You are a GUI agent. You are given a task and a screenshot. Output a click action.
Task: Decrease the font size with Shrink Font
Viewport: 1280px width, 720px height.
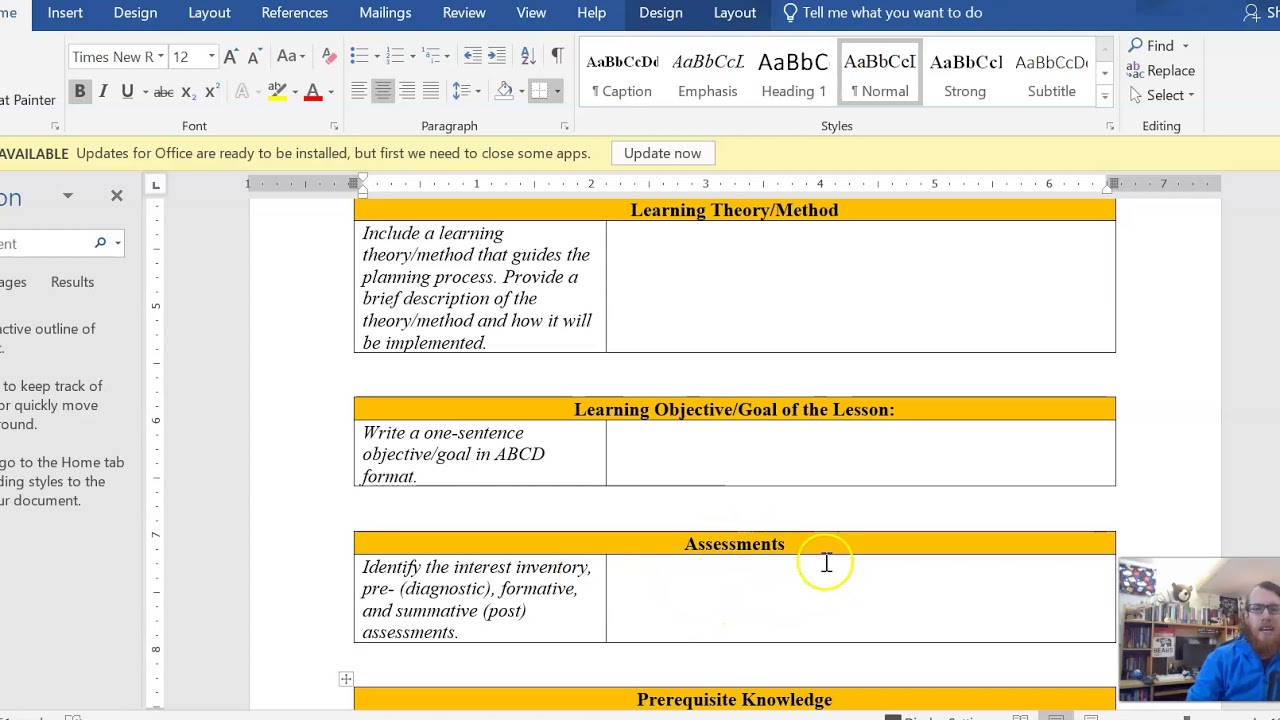[254, 57]
